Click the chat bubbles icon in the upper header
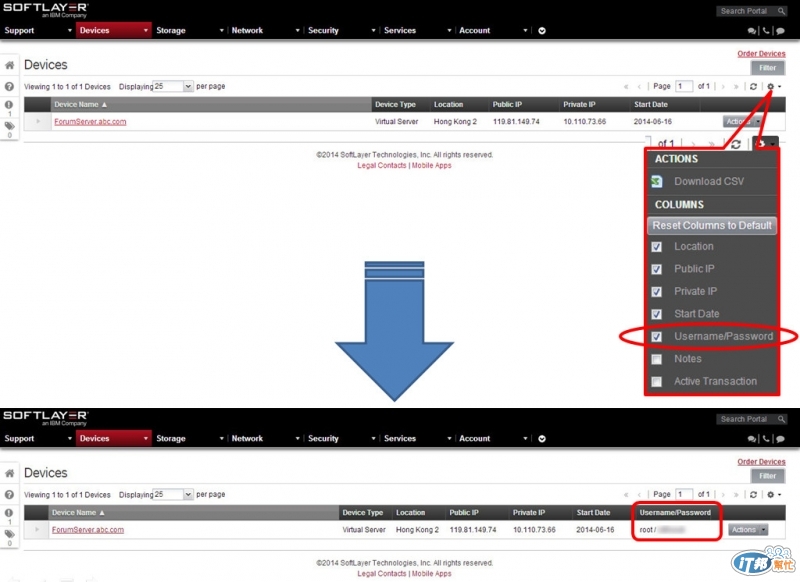 [752, 31]
